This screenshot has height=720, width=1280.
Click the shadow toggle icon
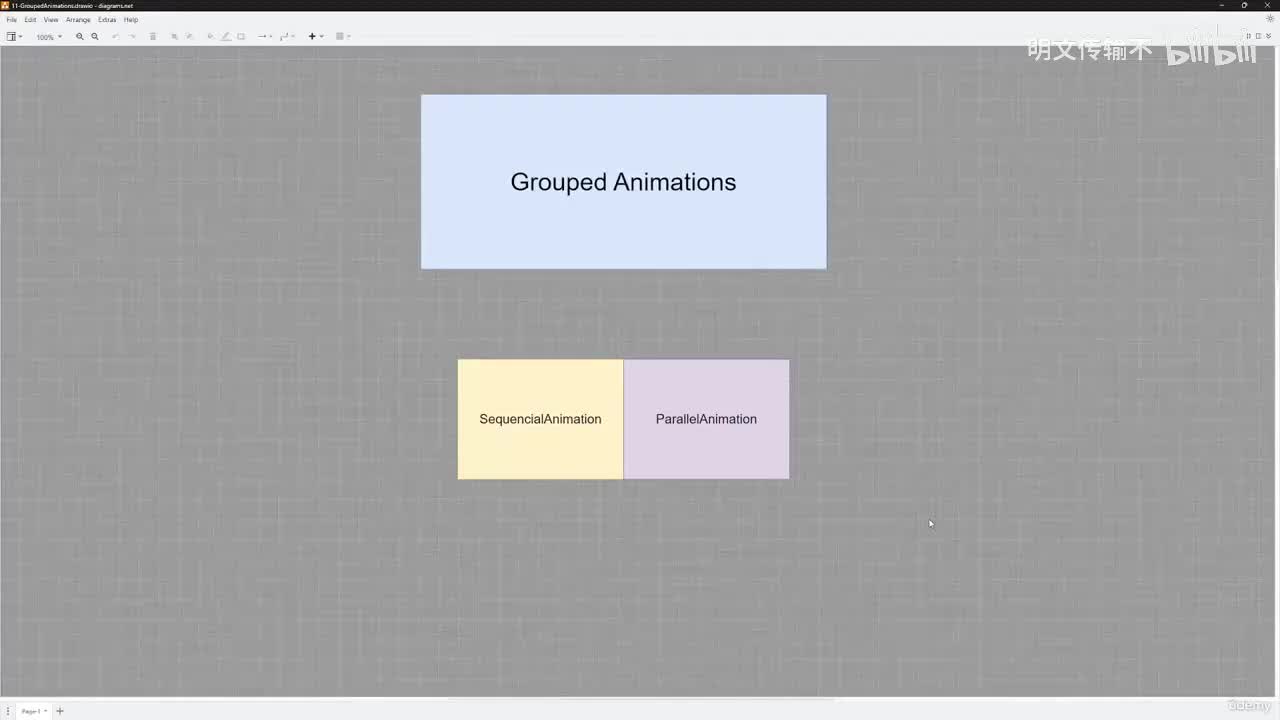tap(241, 37)
